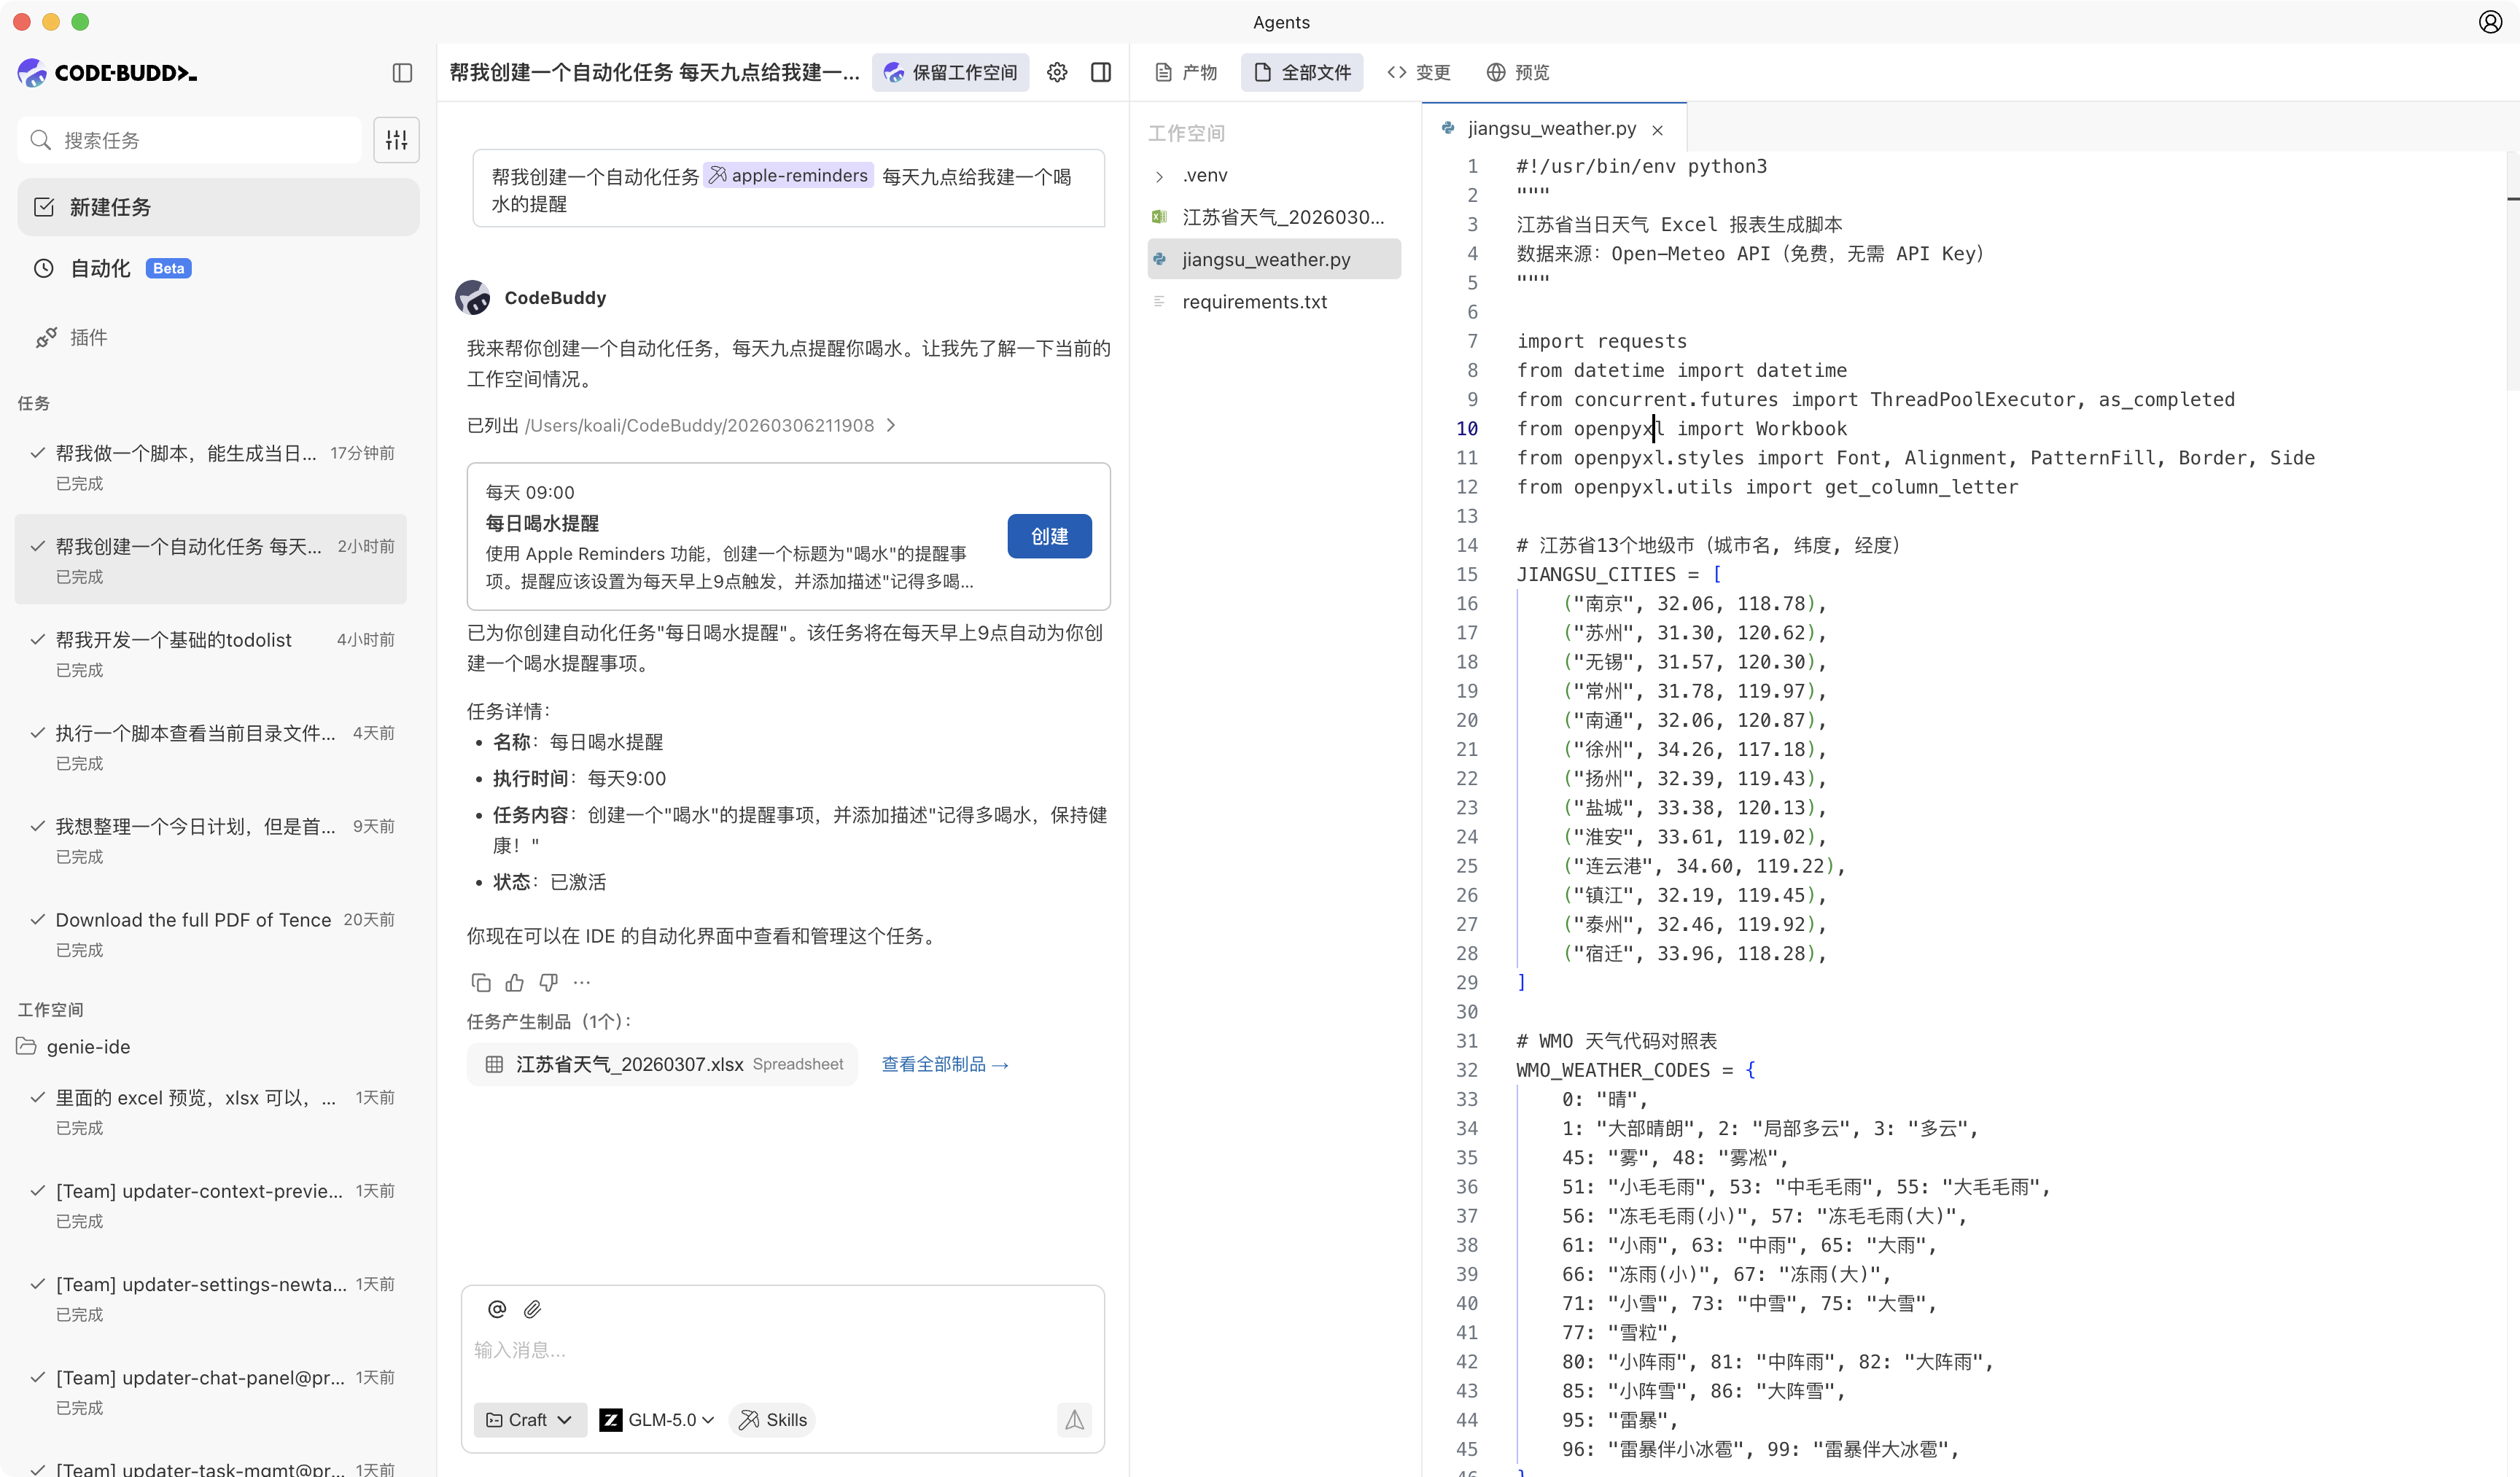This screenshot has width=2520, height=1477.
Task: Switch to the 变更 tab
Action: click(1419, 72)
